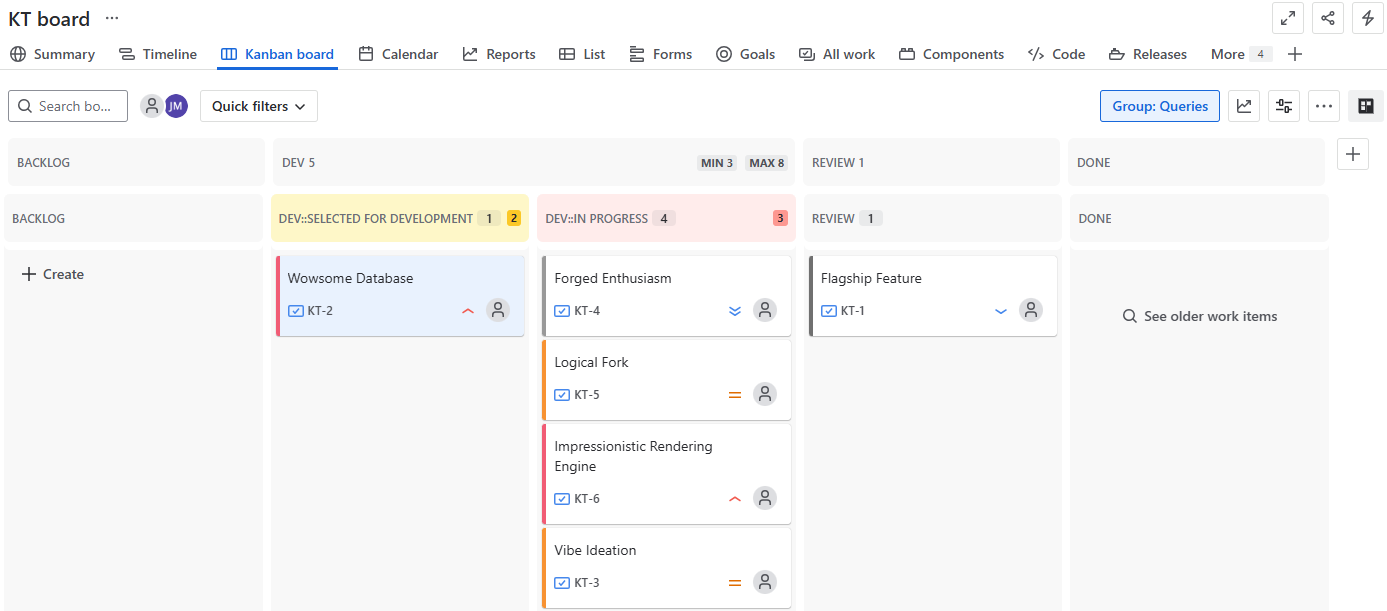Click the Search board input field
The height and width of the screenshot is (611, 1387).
(68, 106)
